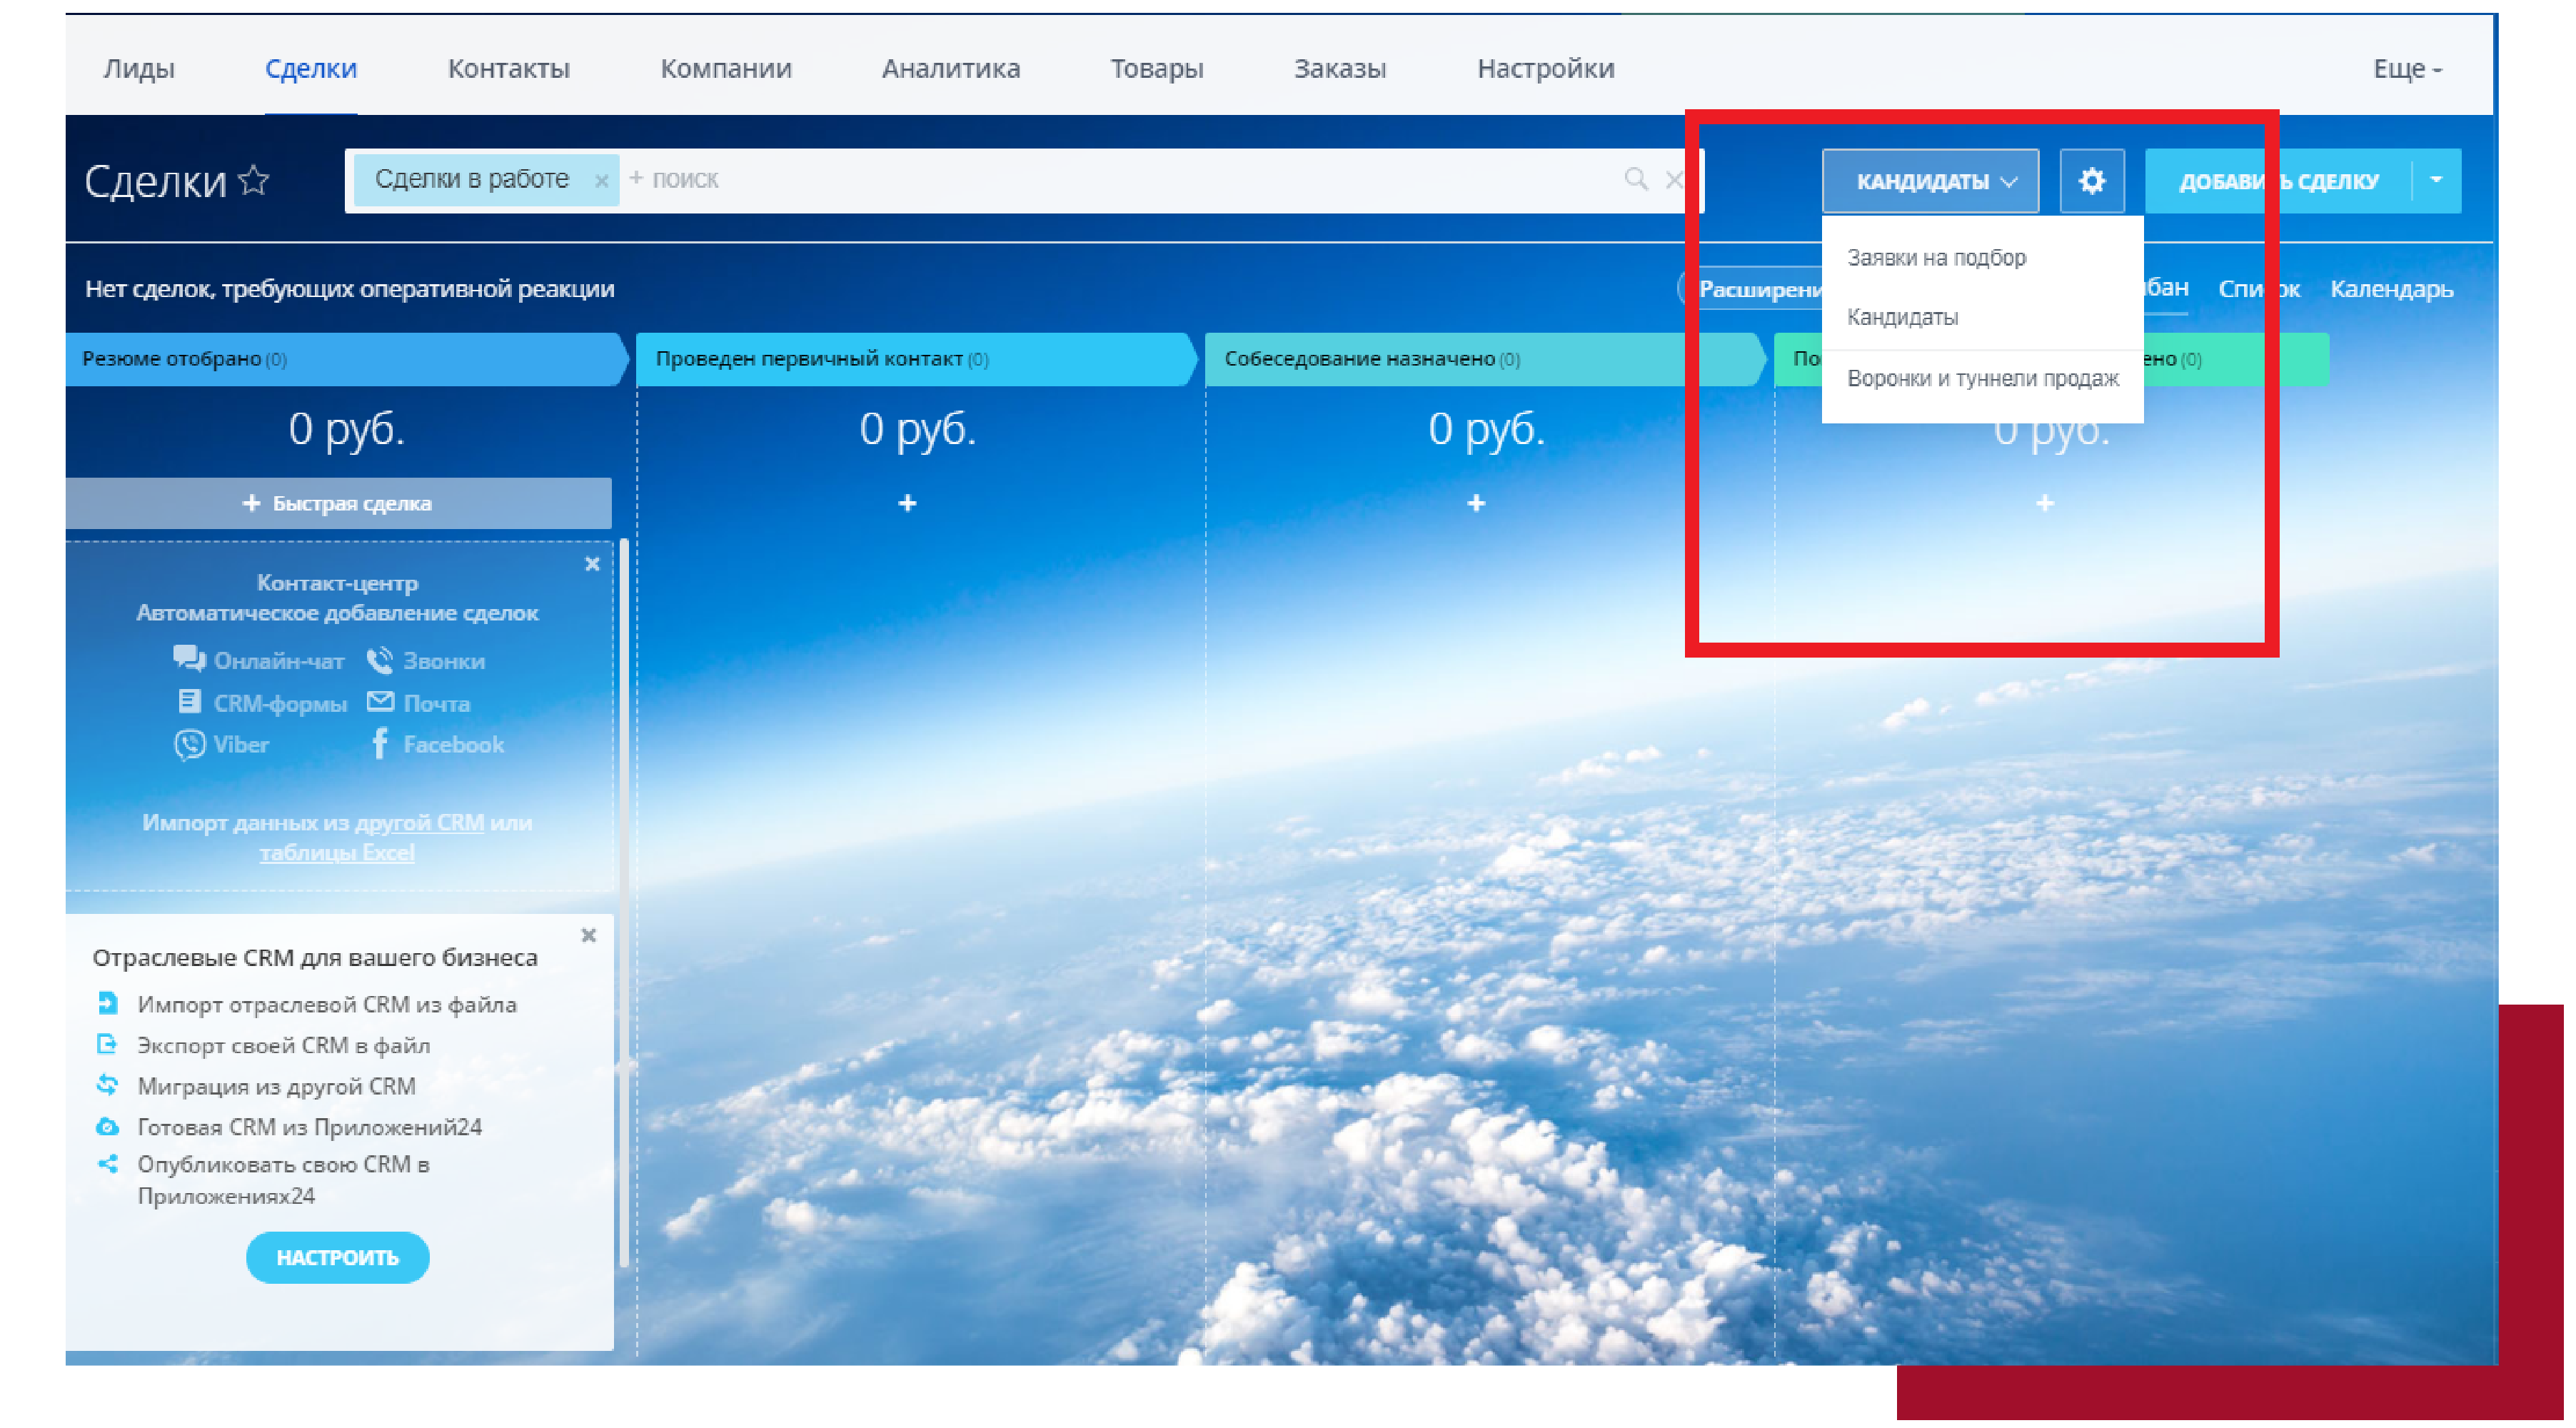Open the Лиды tab

(x=139, y=69)
